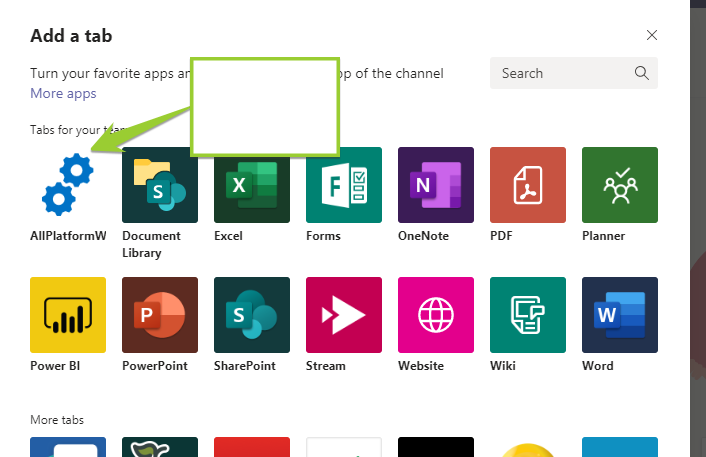Focus the Search apps field

coord(574,73)
